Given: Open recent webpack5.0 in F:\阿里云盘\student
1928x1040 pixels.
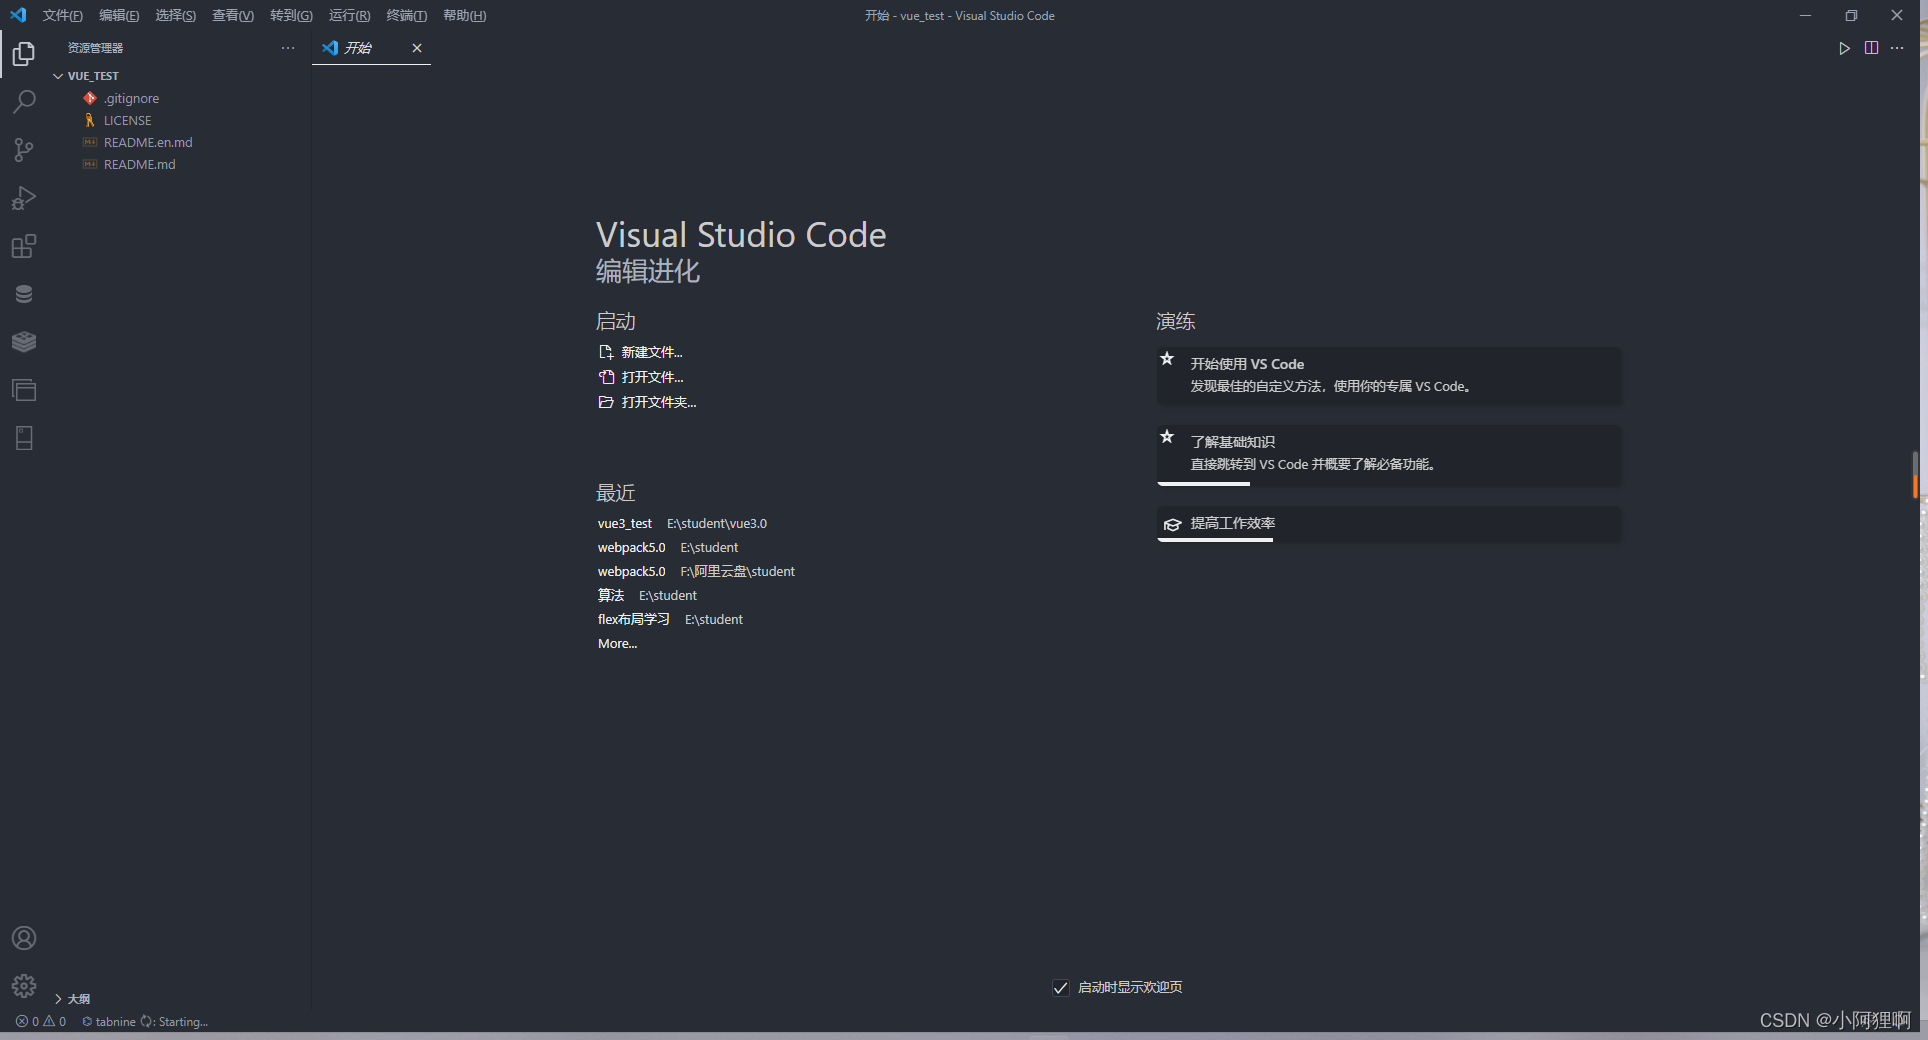Looking at the screenshot, I should pos(632,571).
